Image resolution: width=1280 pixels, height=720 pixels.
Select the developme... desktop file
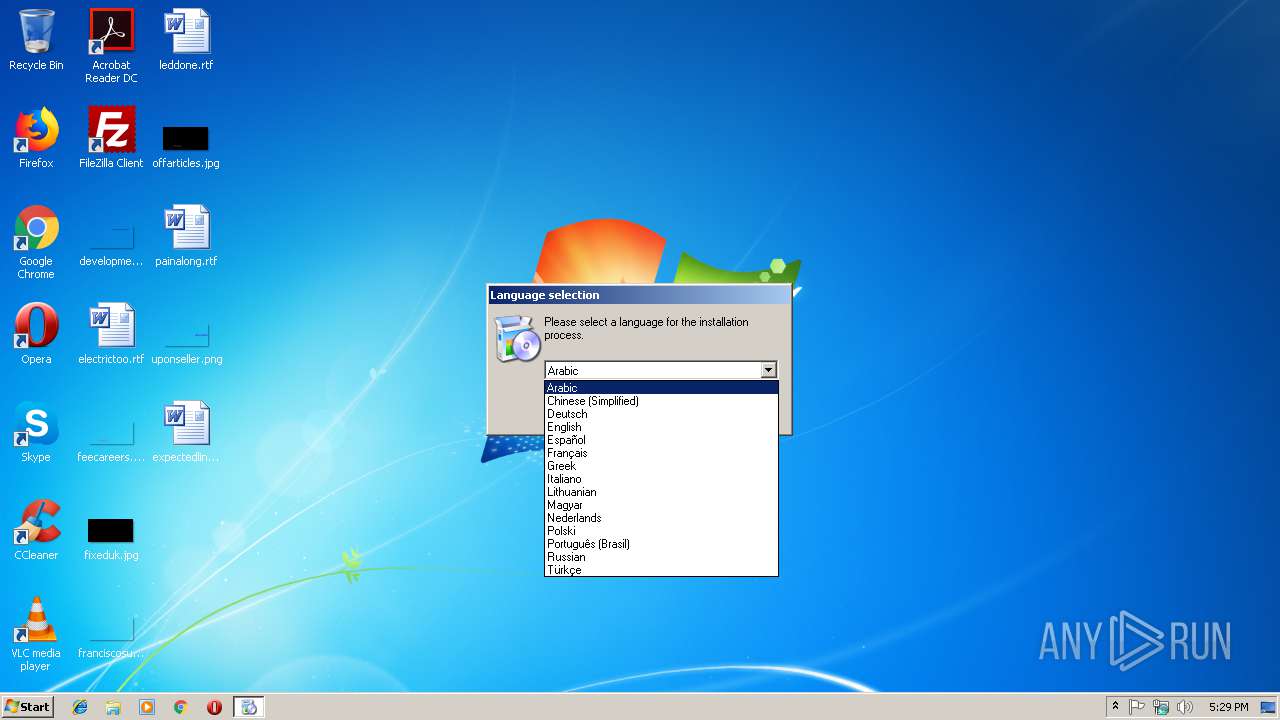click(111, 243)
